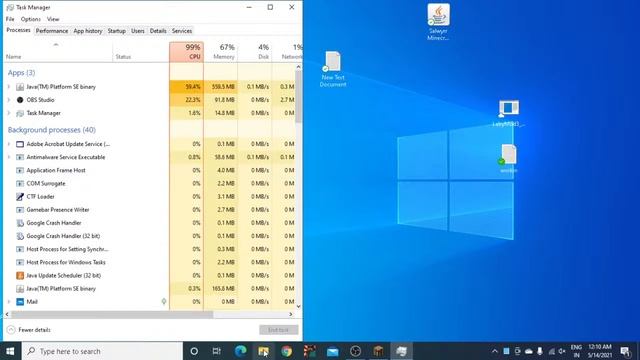Click the Background processes (40) heading
640x360 pixels.
(x=52, y=130)
